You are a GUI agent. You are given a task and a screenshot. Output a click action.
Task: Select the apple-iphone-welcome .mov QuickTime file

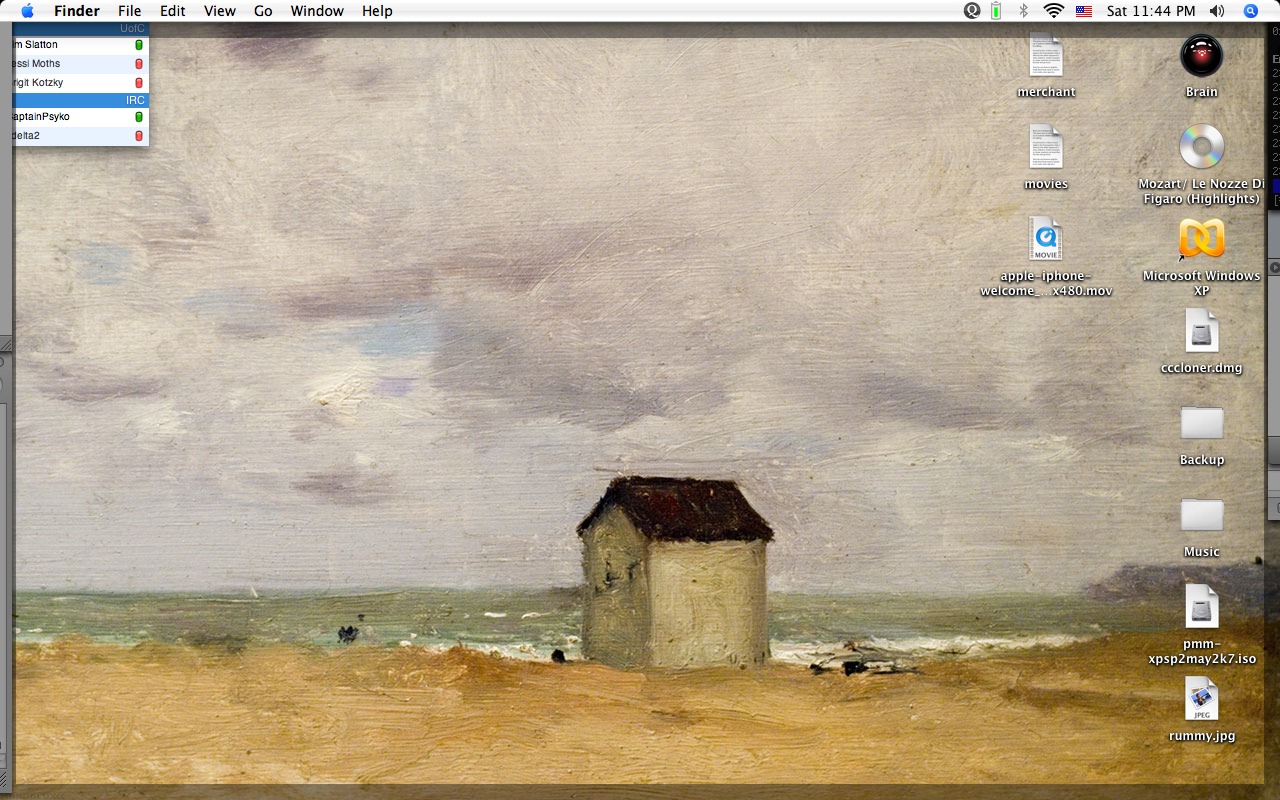pyautogui.click(x=1046, y=239)
